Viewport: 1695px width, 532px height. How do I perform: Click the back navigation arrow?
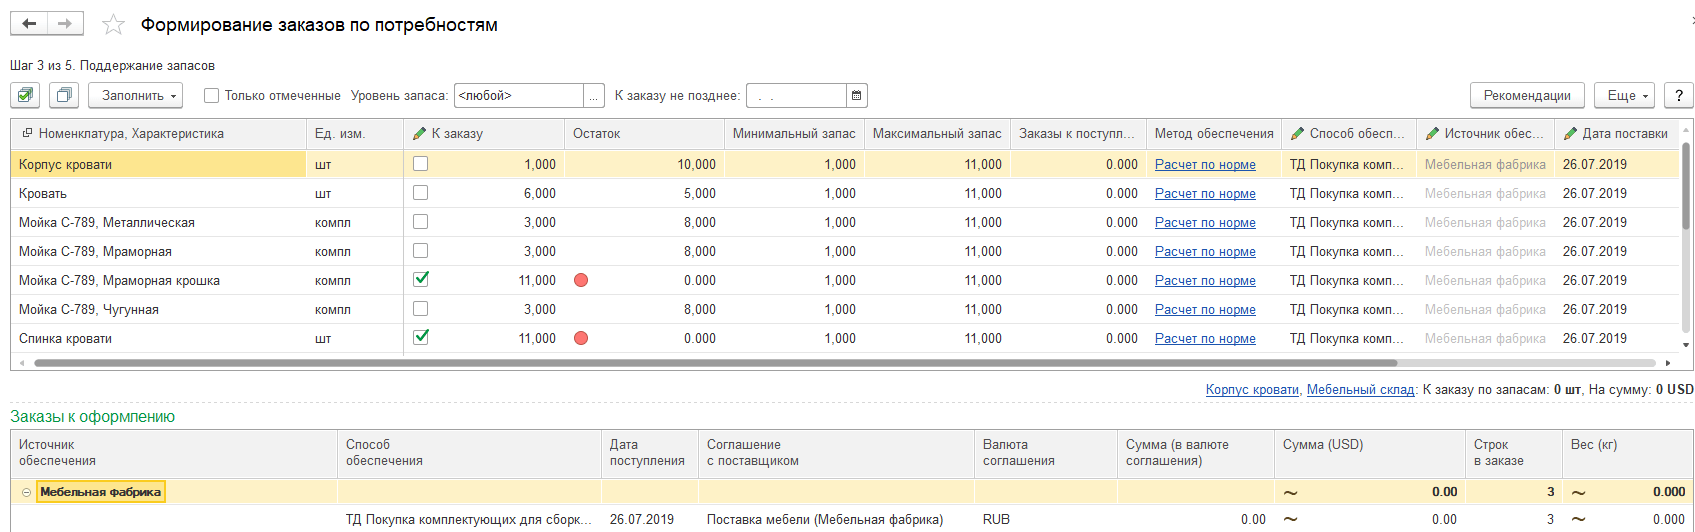click(x=29, y=24)
